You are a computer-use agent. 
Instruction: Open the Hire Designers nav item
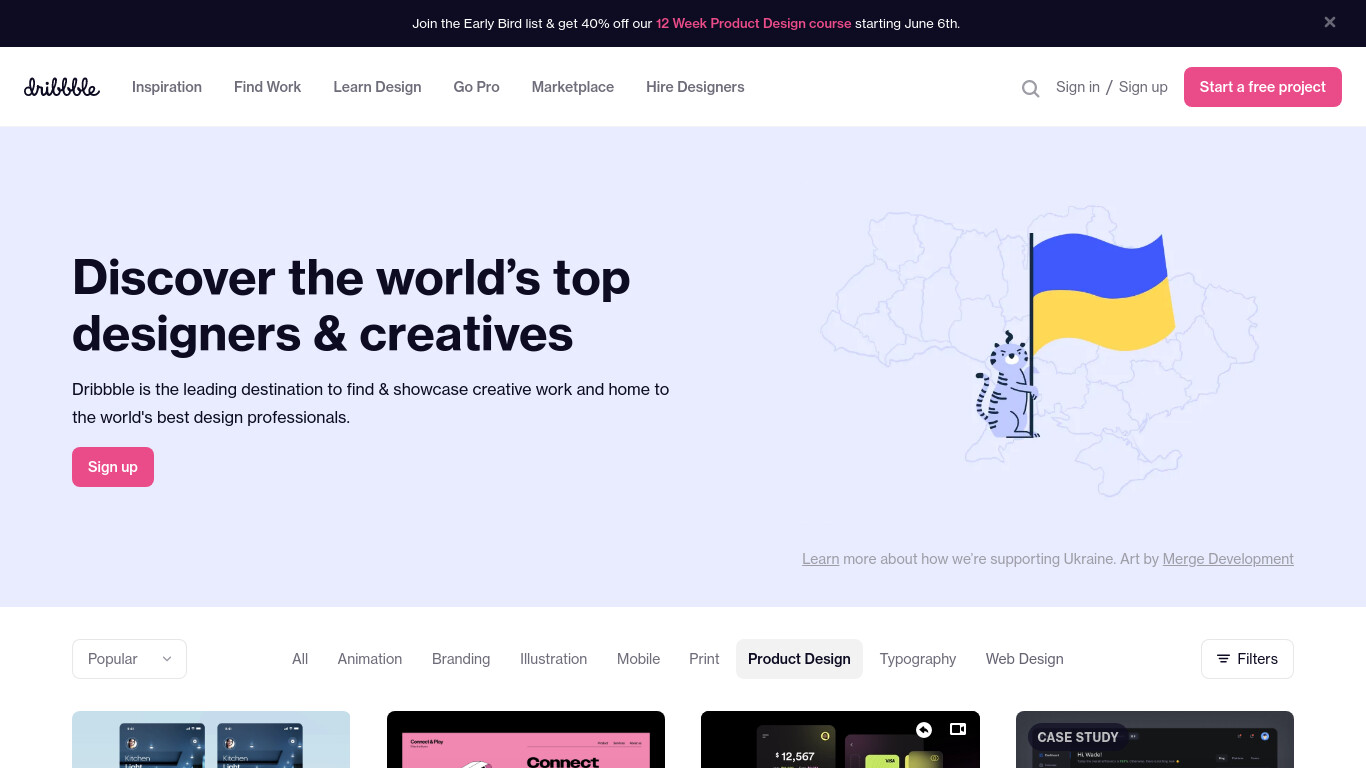coord(695,87)
